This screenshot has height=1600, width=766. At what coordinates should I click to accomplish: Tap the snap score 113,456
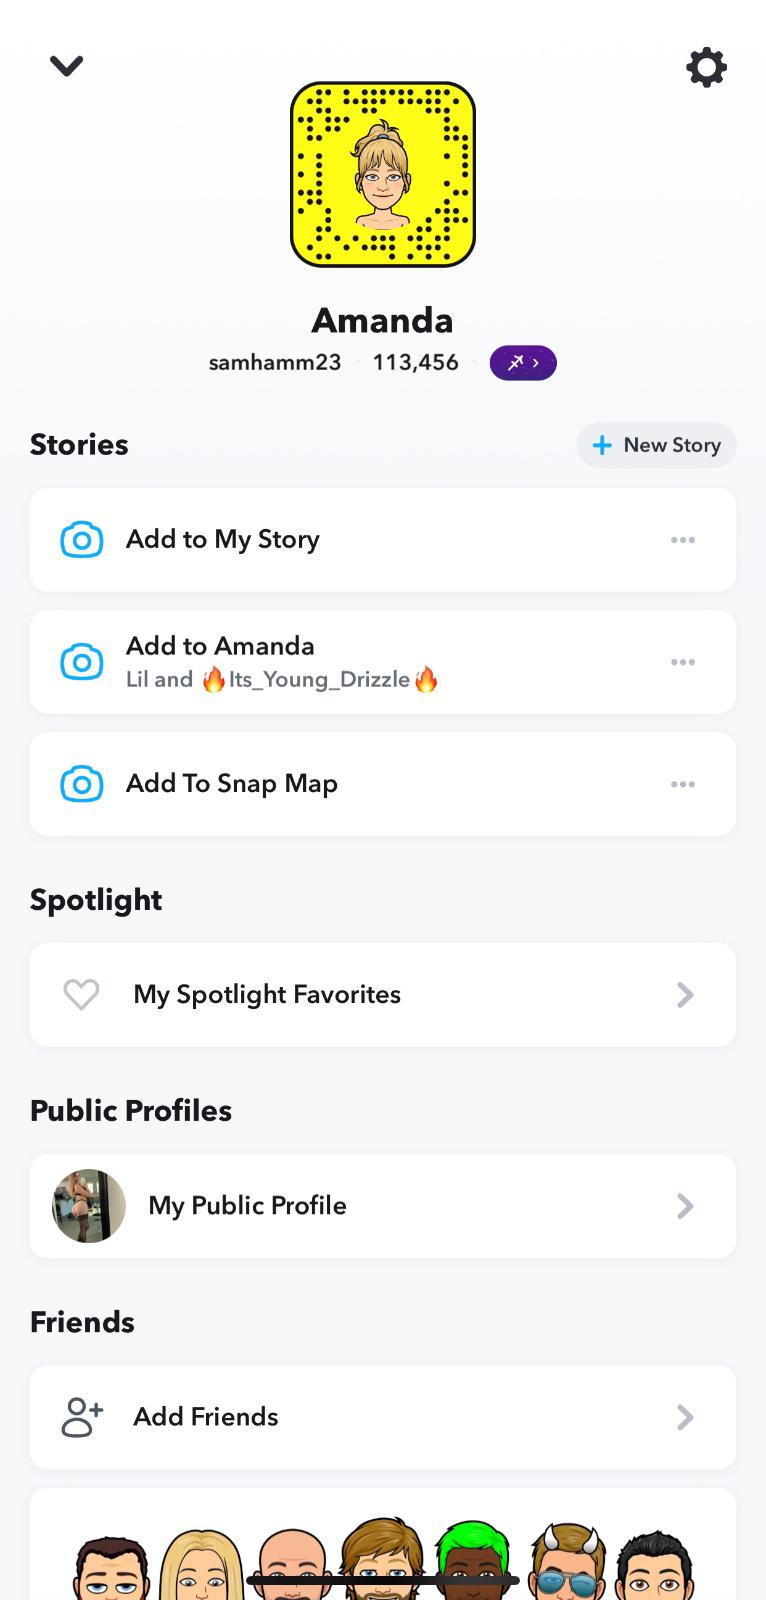pos(416,363)
